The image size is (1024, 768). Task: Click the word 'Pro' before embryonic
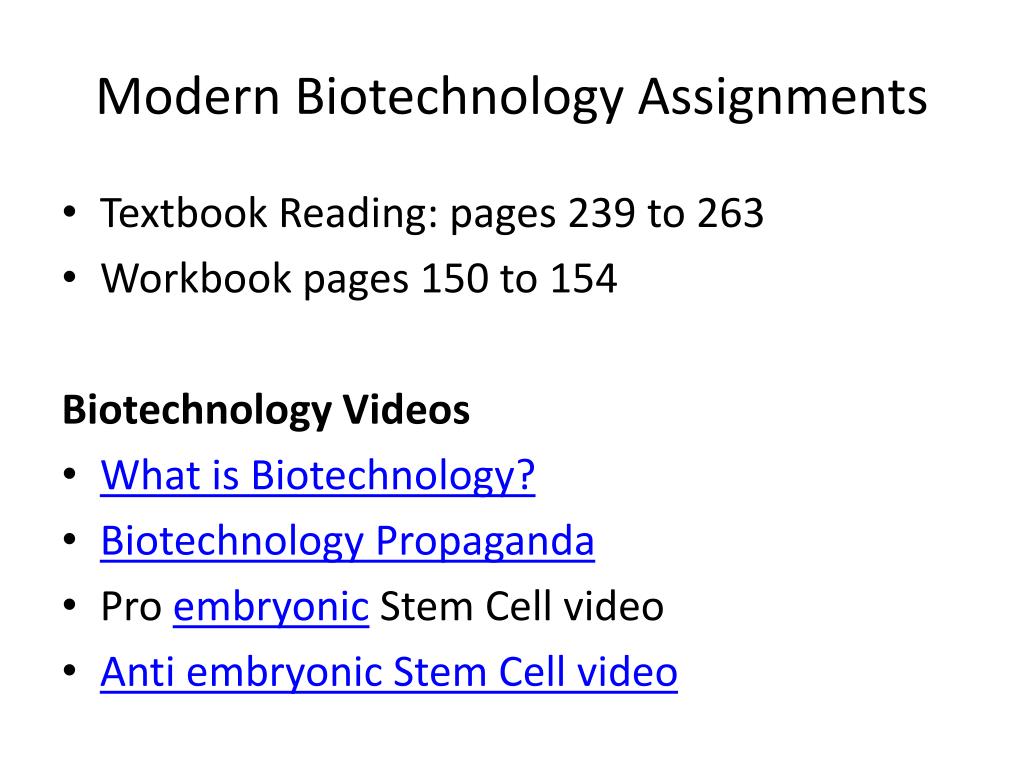click(131, 607)
